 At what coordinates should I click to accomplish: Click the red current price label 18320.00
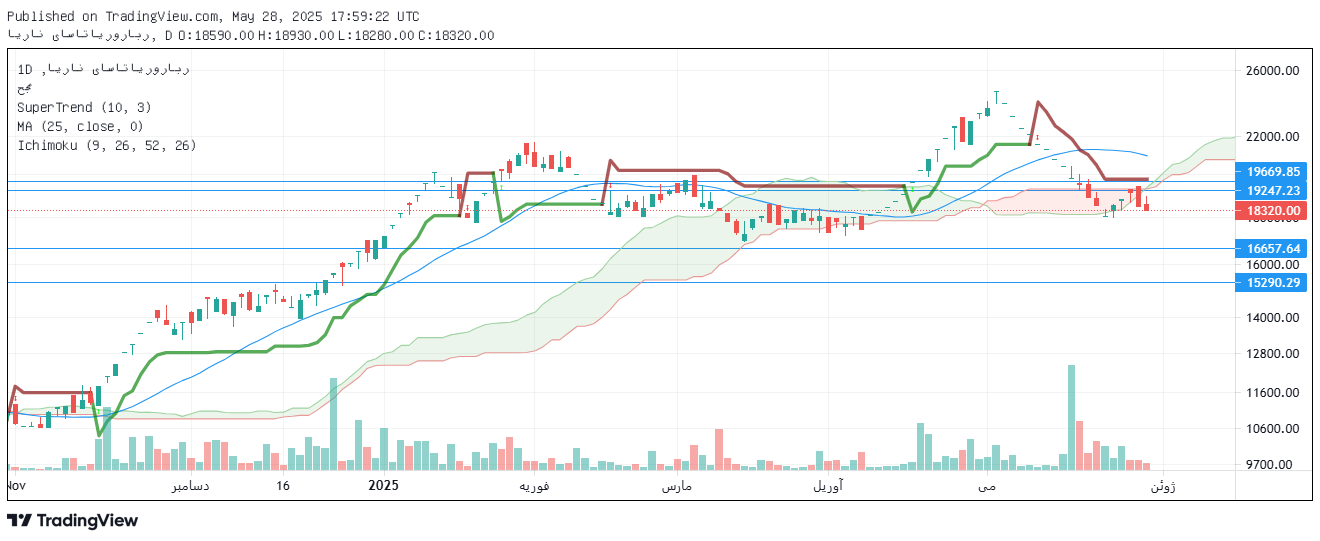coord(1272,211)
